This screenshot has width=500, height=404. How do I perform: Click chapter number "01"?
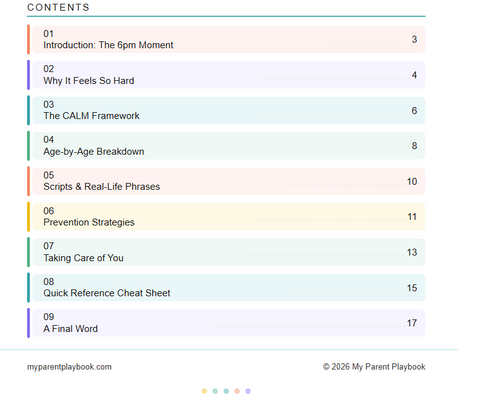point(48,34)
